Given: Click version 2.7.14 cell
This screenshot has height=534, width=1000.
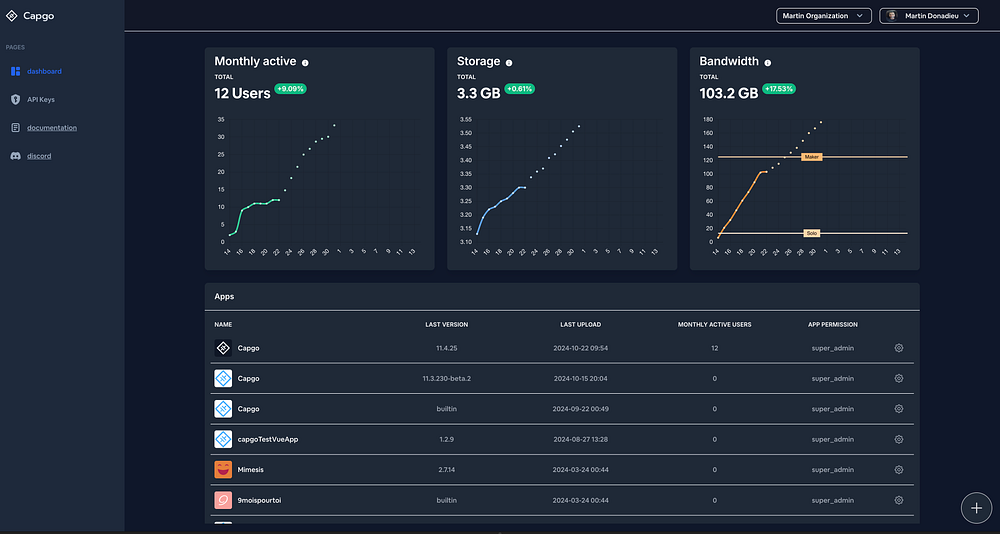Looking at the screenshot, I should point(446,470).
